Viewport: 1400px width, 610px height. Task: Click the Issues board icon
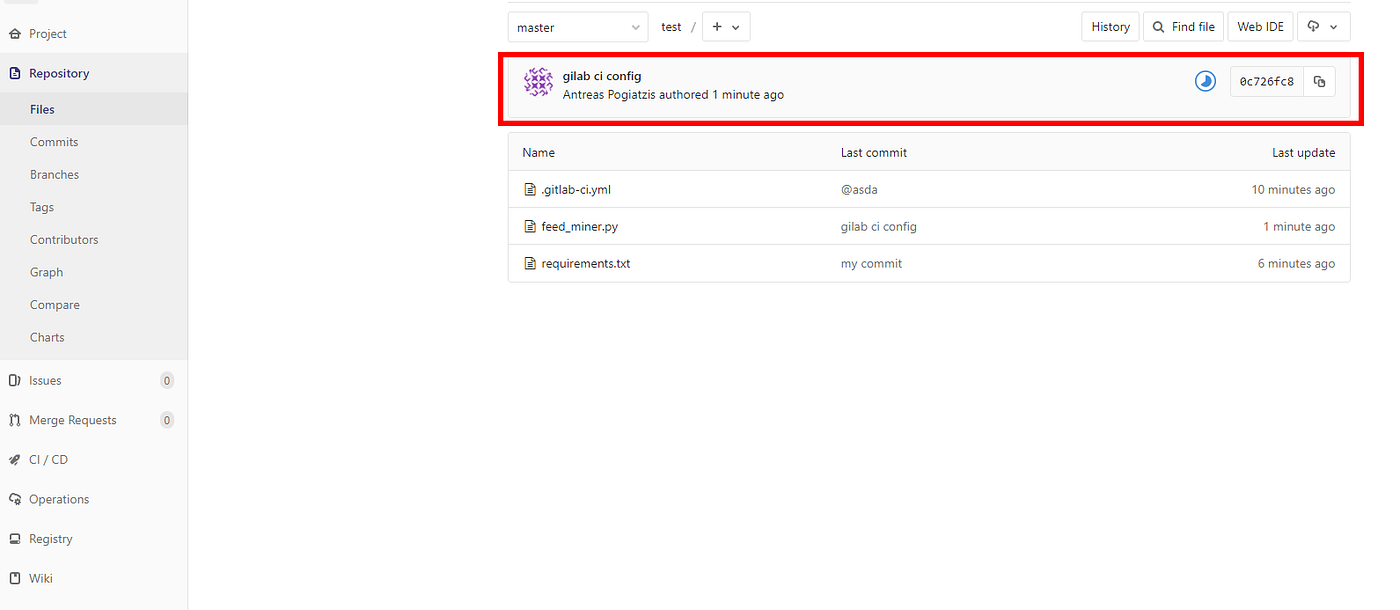(x=14, y=380)
